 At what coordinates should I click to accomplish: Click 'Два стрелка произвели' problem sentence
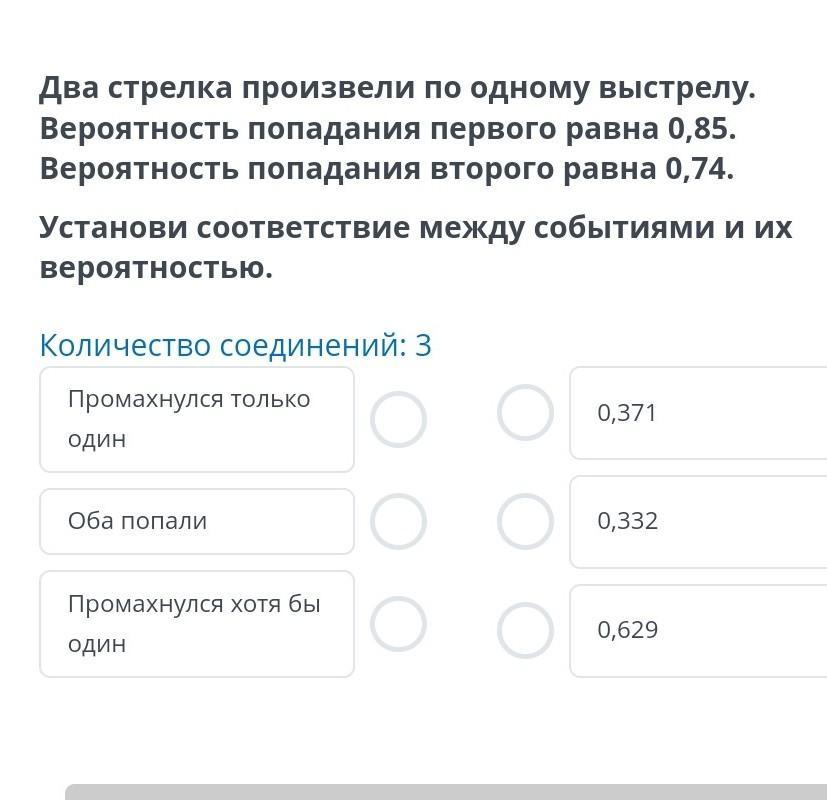398,88
